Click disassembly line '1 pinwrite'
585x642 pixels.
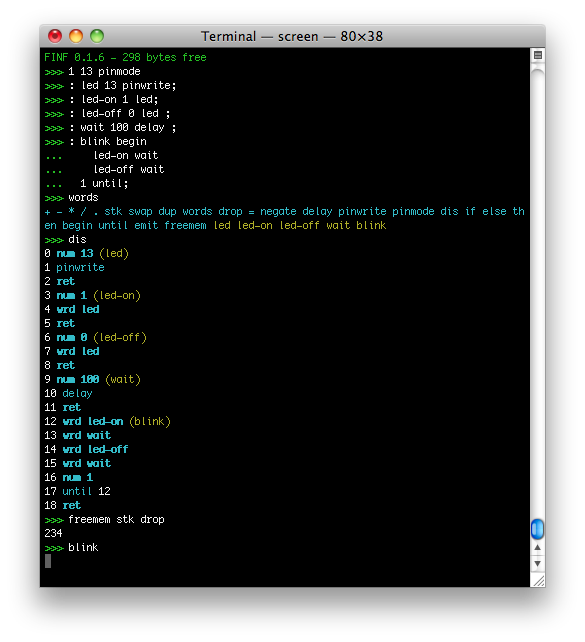pos(75,267)
